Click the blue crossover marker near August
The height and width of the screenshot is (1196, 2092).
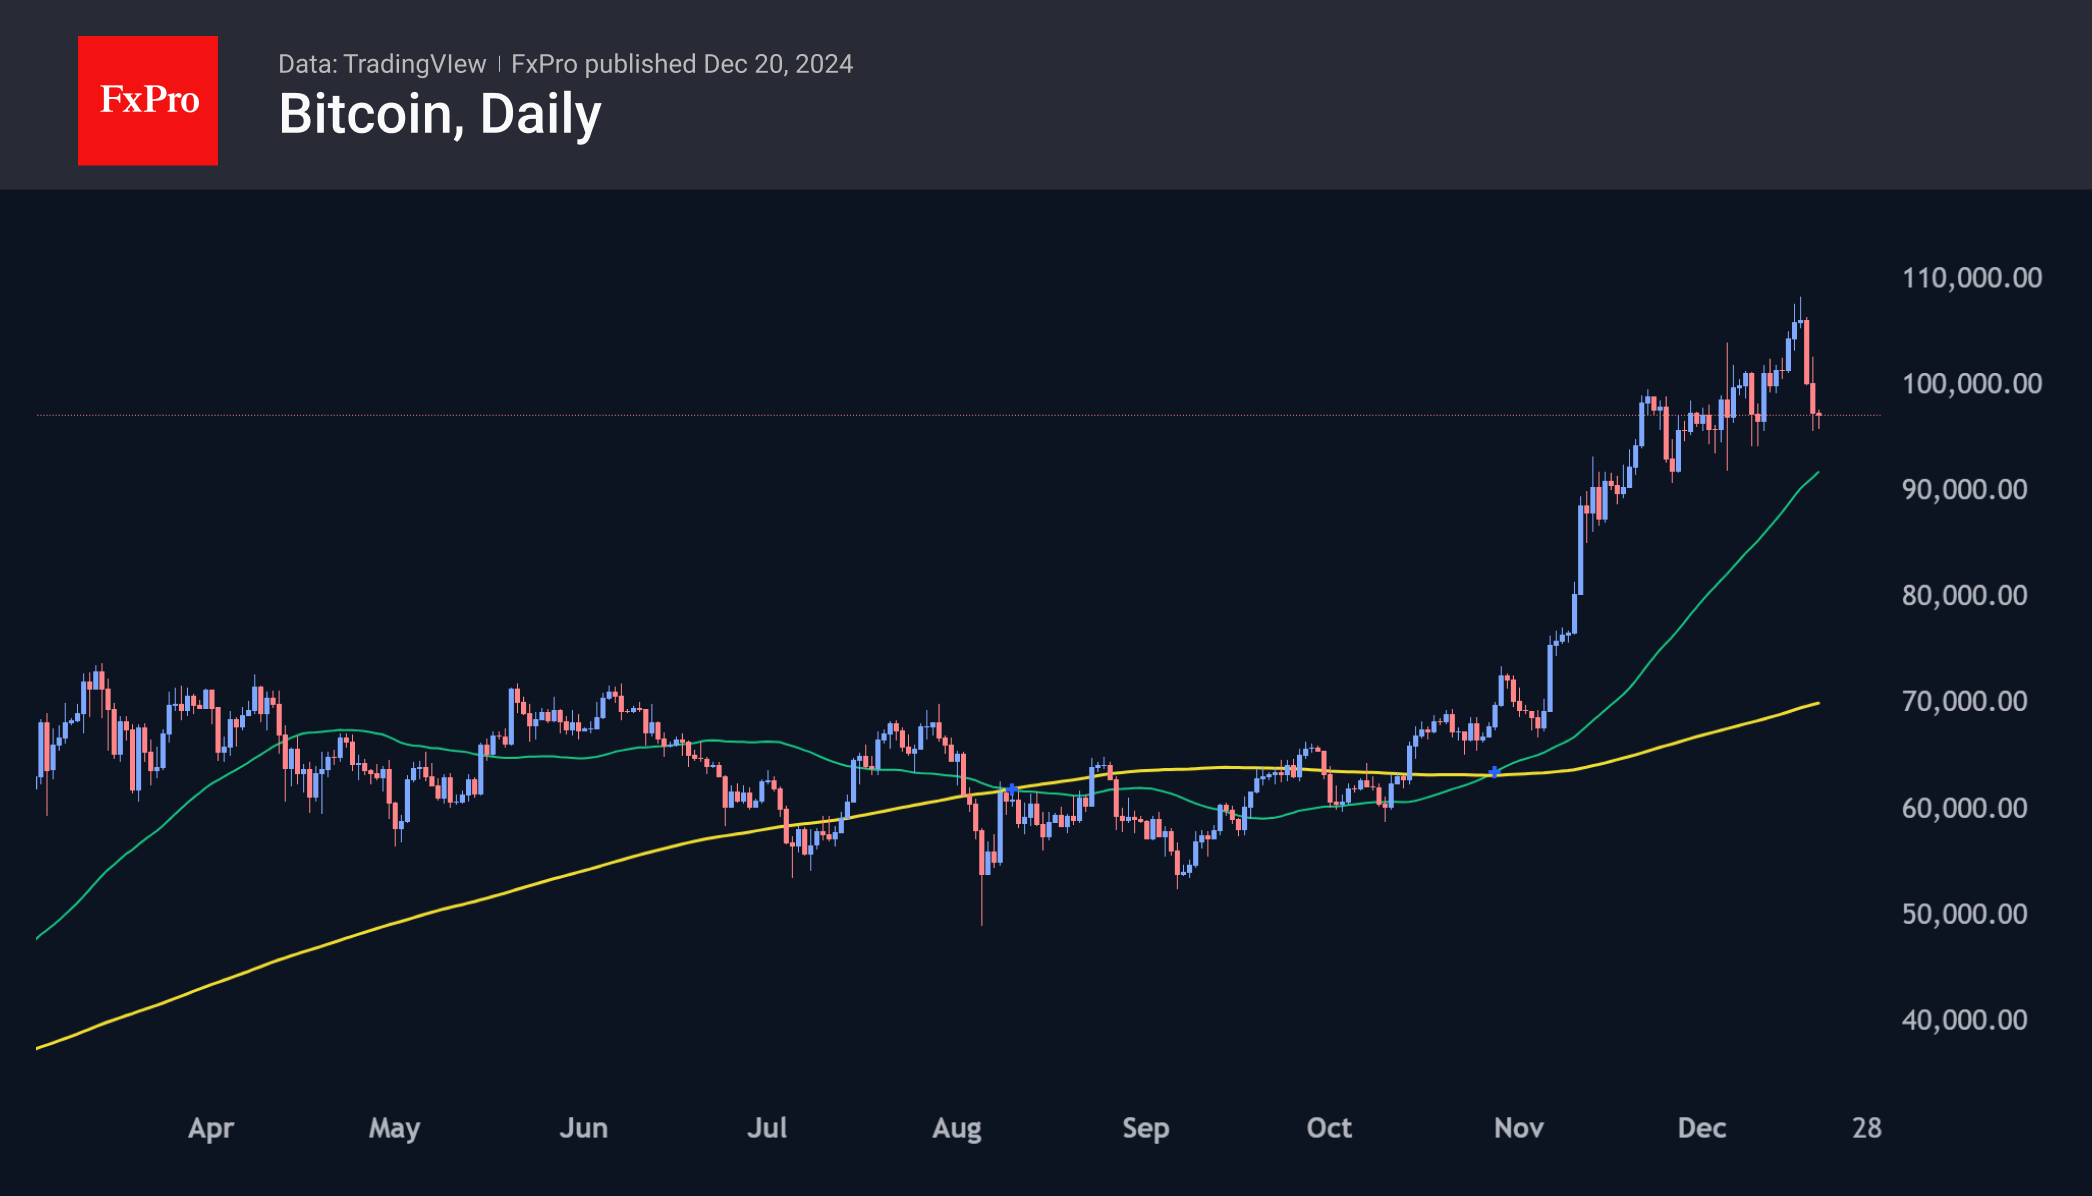coord(1012,790)
